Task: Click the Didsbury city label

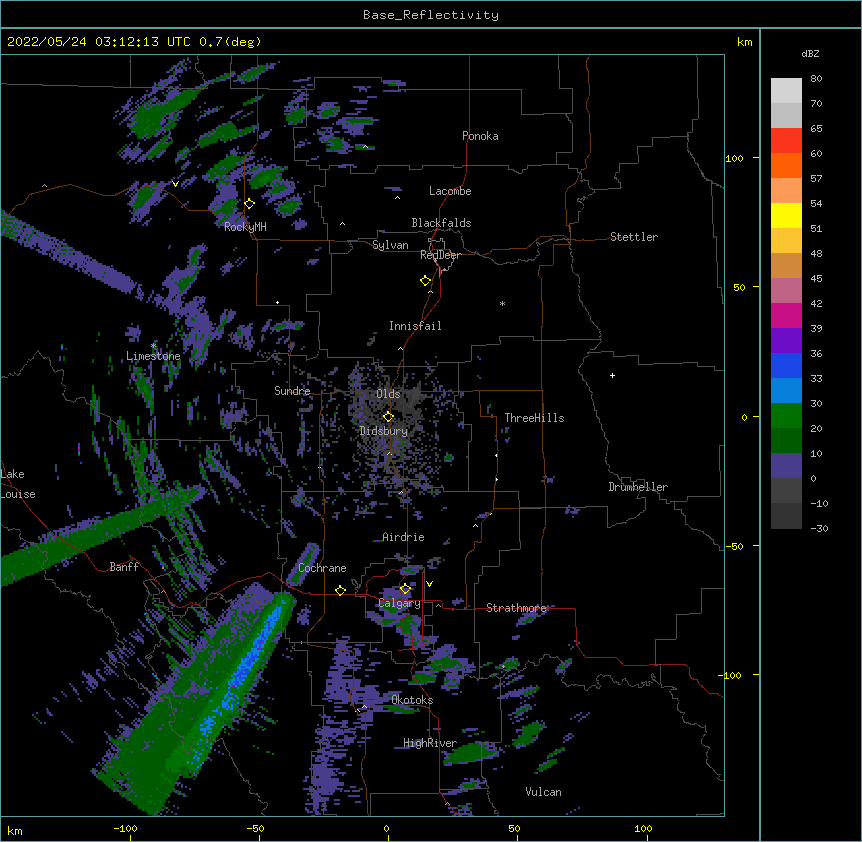Action: click(x=384, y=431)
